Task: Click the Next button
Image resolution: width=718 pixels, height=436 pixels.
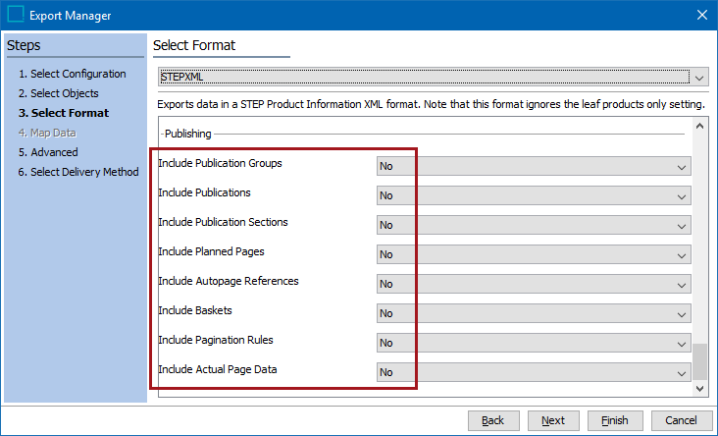Action: coord(553,420)
